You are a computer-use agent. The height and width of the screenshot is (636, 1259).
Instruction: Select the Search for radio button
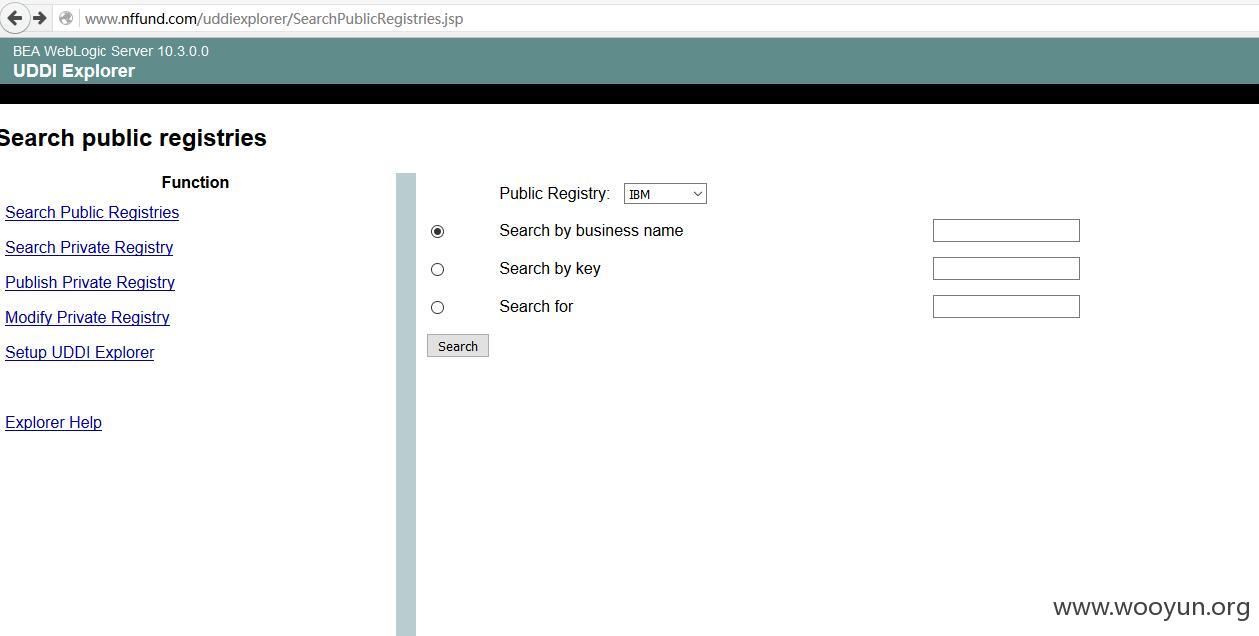(x=437, y=307)
